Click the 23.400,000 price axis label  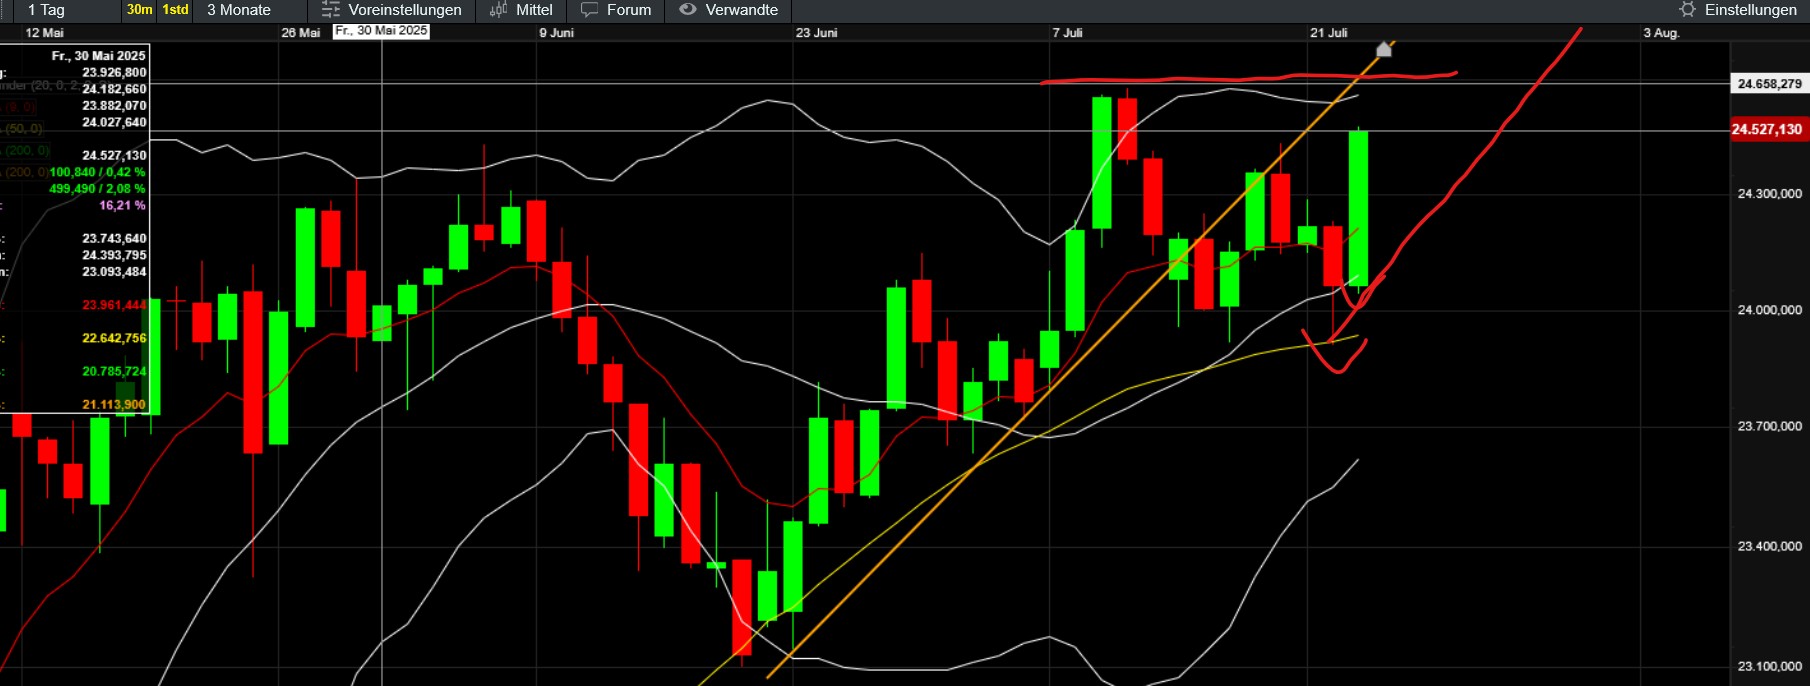point(1769,546)
